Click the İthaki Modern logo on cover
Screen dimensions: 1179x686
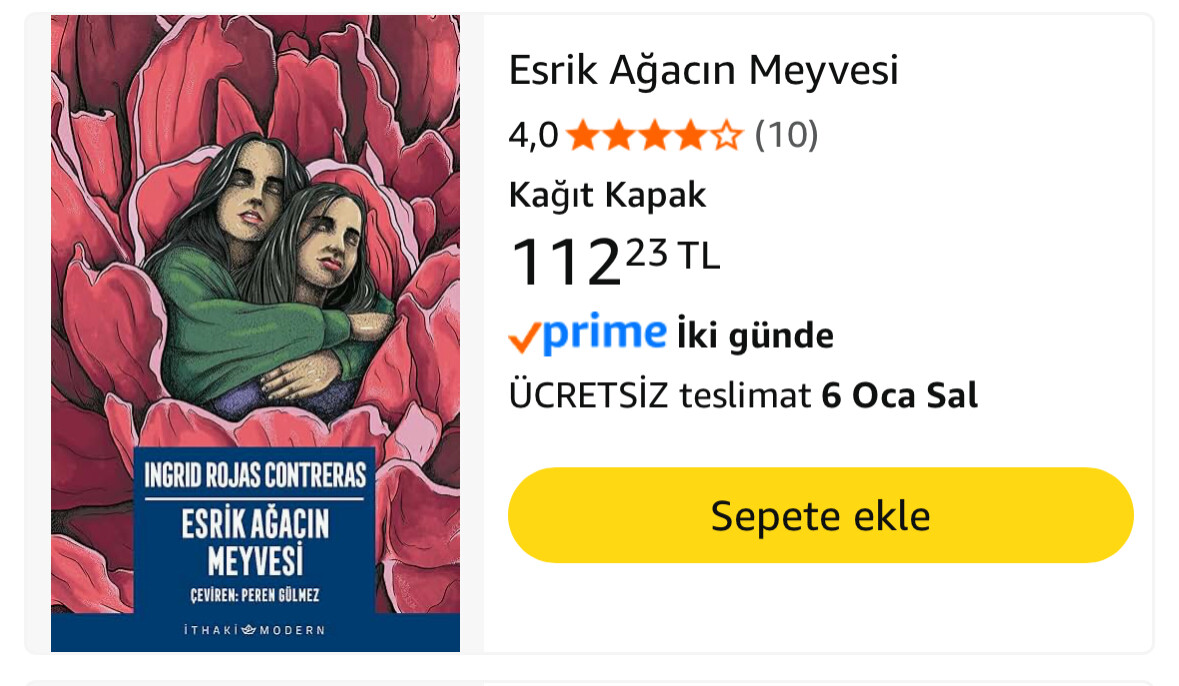click(255, 630)
